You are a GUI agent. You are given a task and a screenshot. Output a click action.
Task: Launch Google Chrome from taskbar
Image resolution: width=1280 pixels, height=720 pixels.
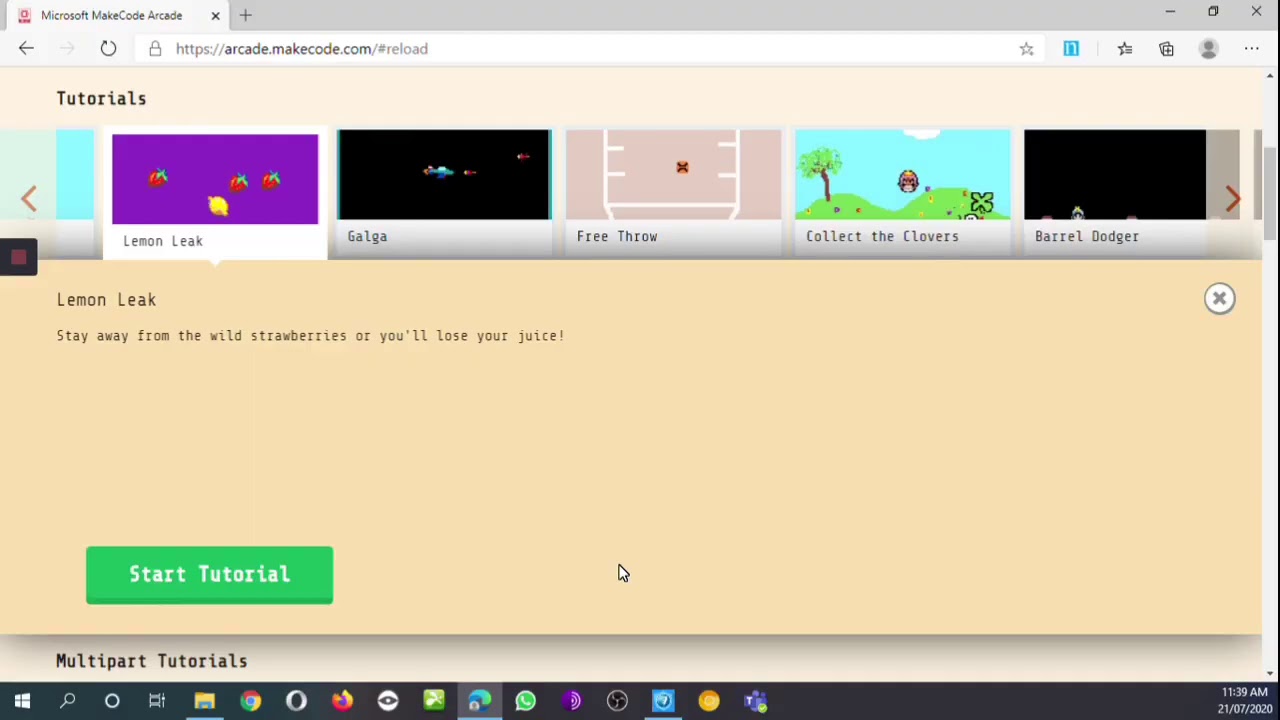click(x=250, y=701)
